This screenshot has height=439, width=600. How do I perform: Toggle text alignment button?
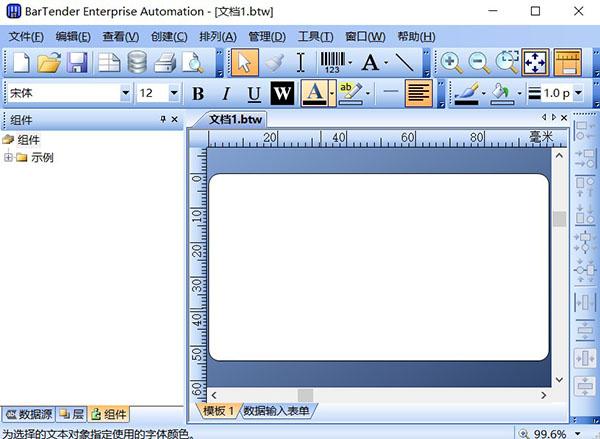419,93
